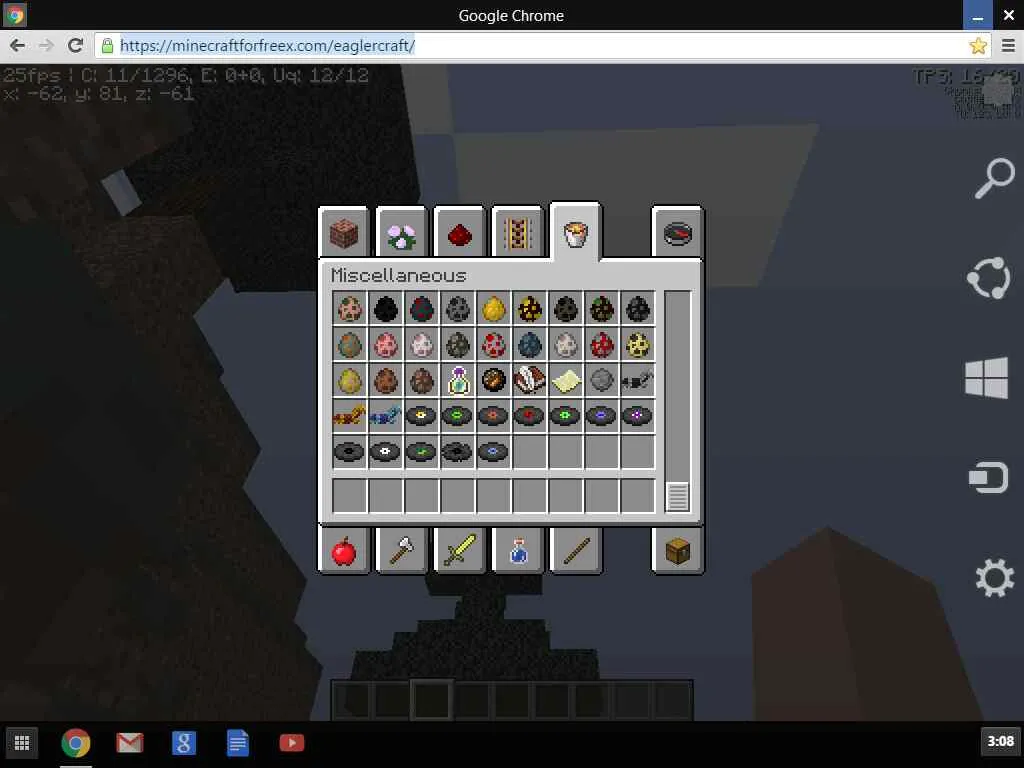The height and width of the screenshot is (768, 1024).
Task: Open YouTube from the taskbar
Action: (291, 743)
